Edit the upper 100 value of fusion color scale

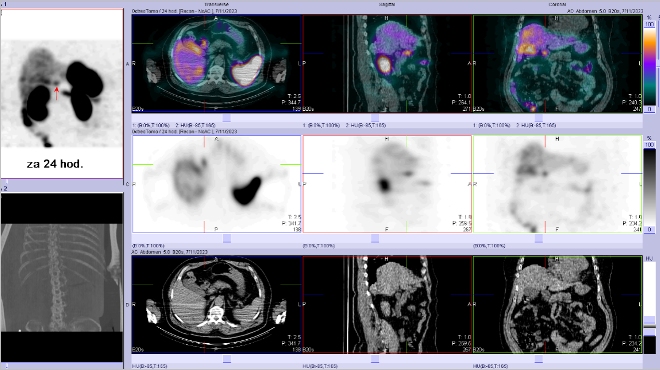coord(650,24)
